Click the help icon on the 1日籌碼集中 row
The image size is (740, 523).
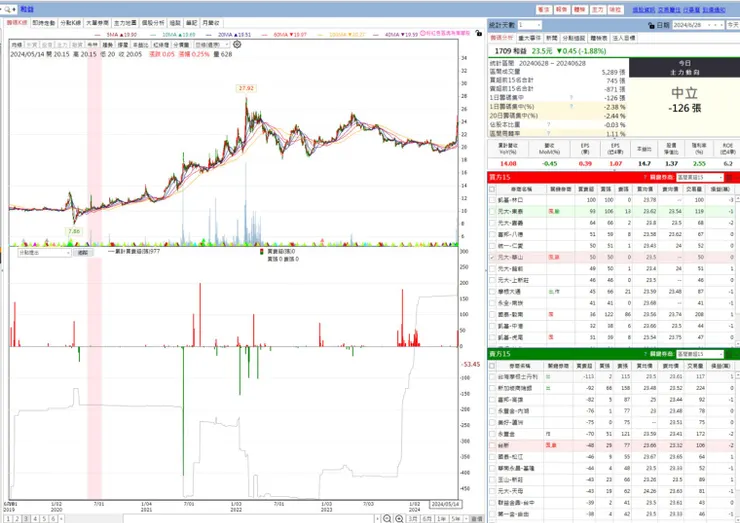571,98
